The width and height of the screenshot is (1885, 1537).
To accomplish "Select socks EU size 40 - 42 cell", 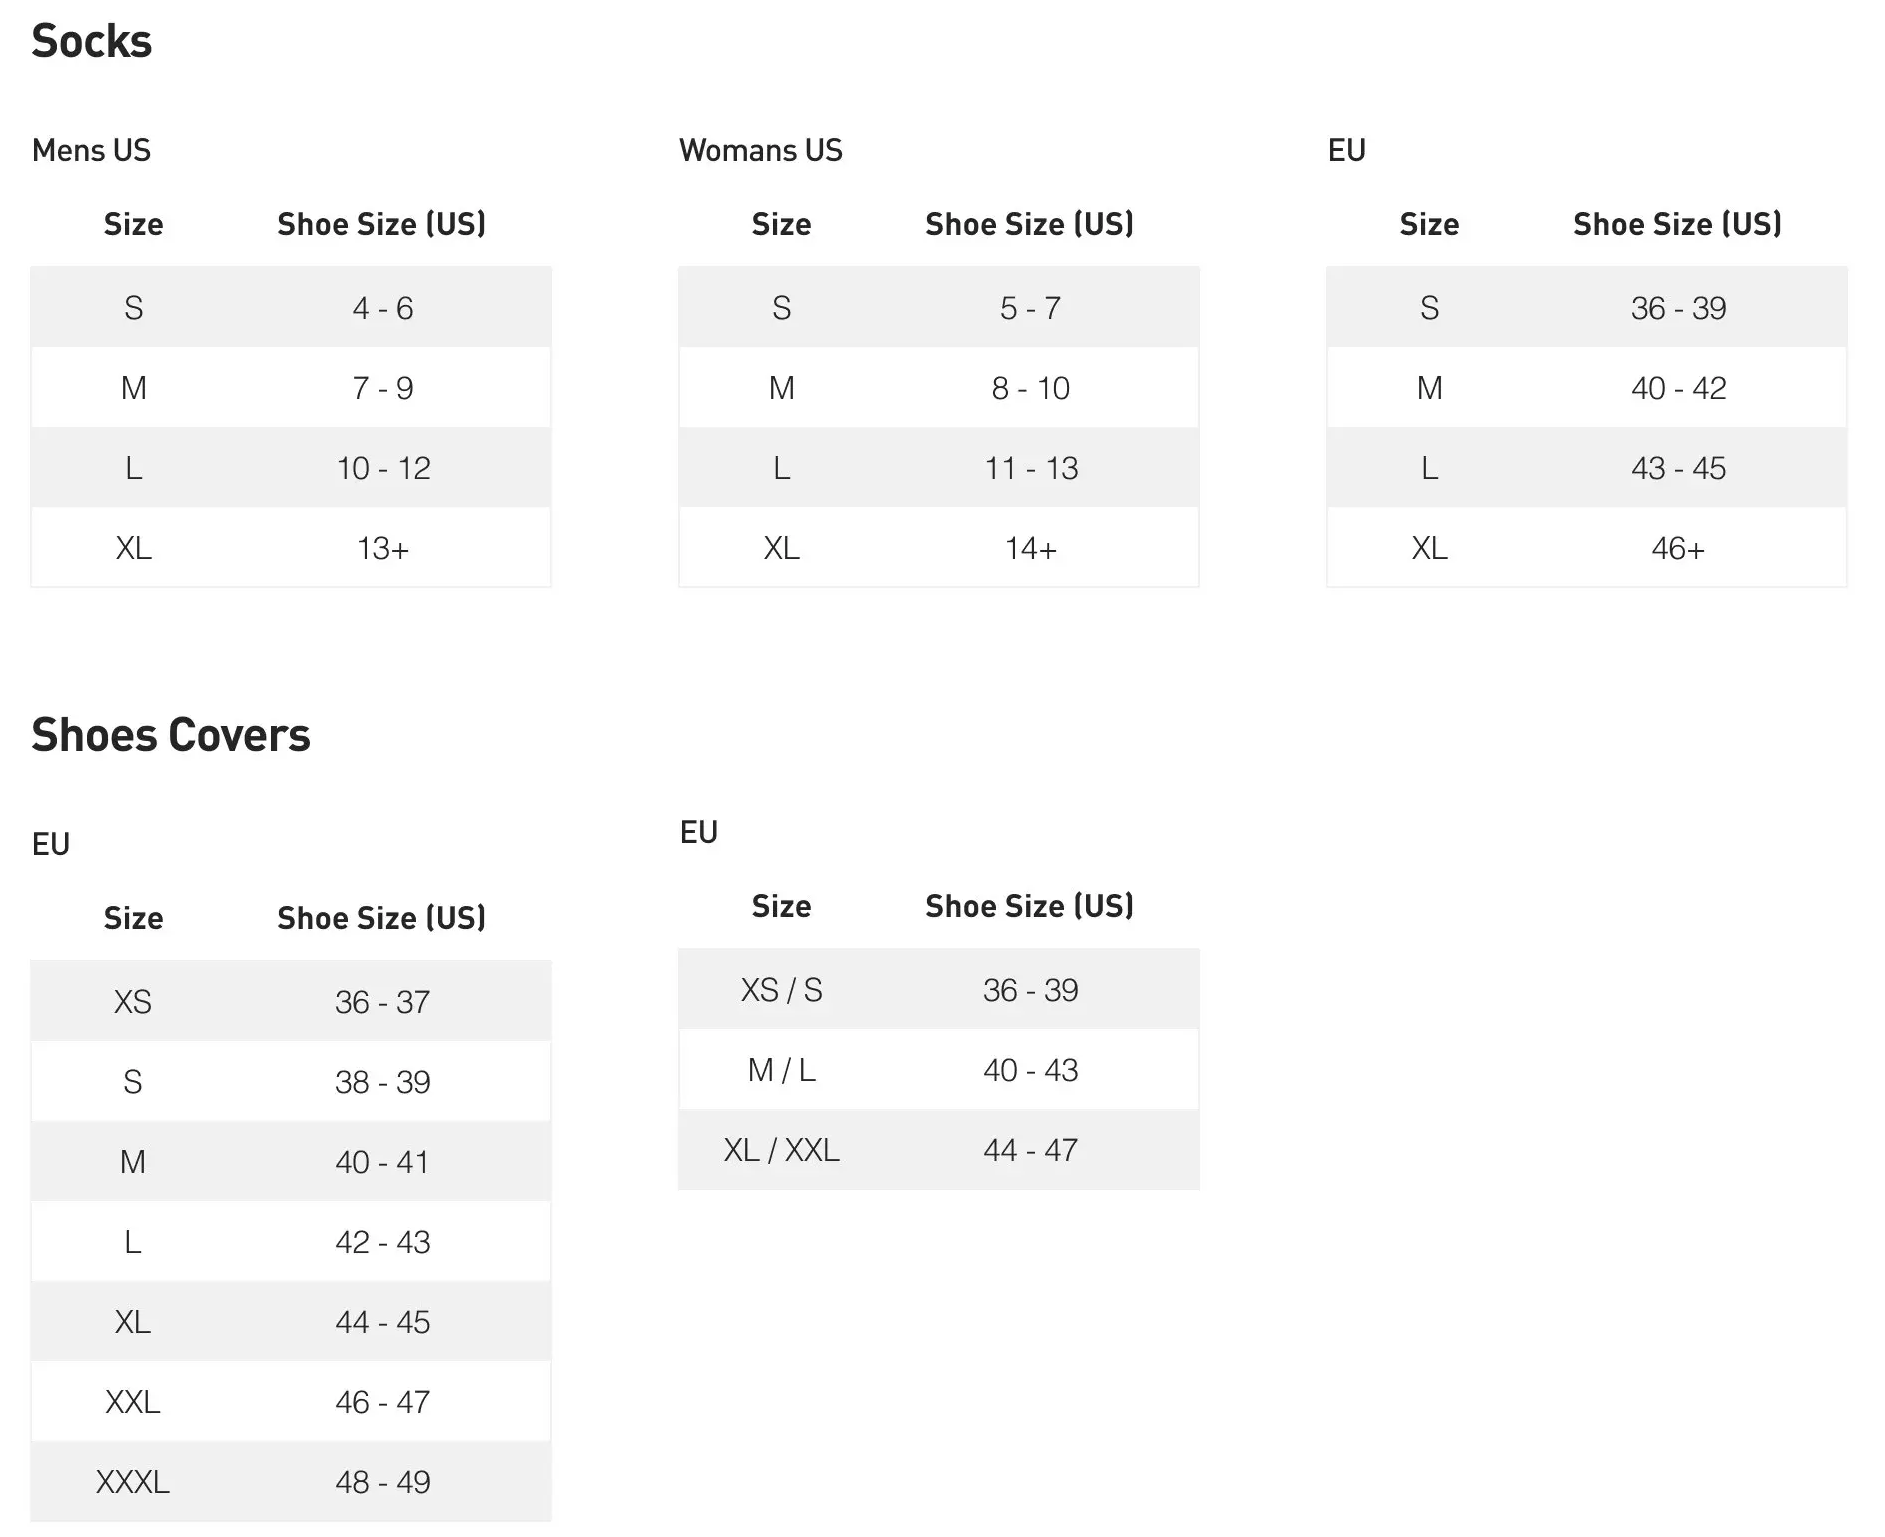I will click(1678, 388).
